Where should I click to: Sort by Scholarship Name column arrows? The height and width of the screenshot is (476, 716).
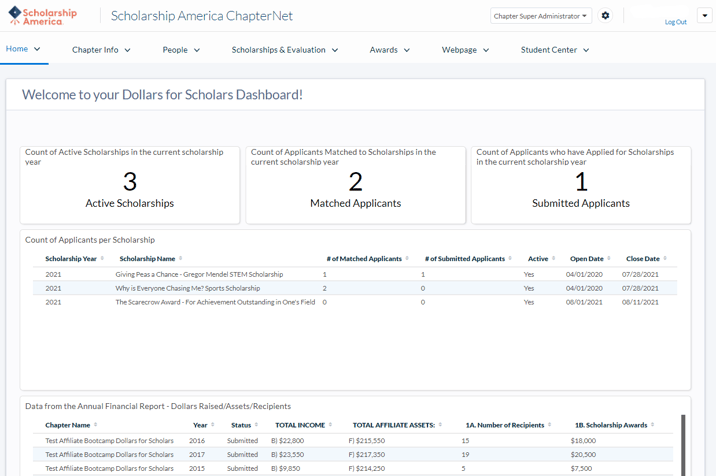coord(181,259)
